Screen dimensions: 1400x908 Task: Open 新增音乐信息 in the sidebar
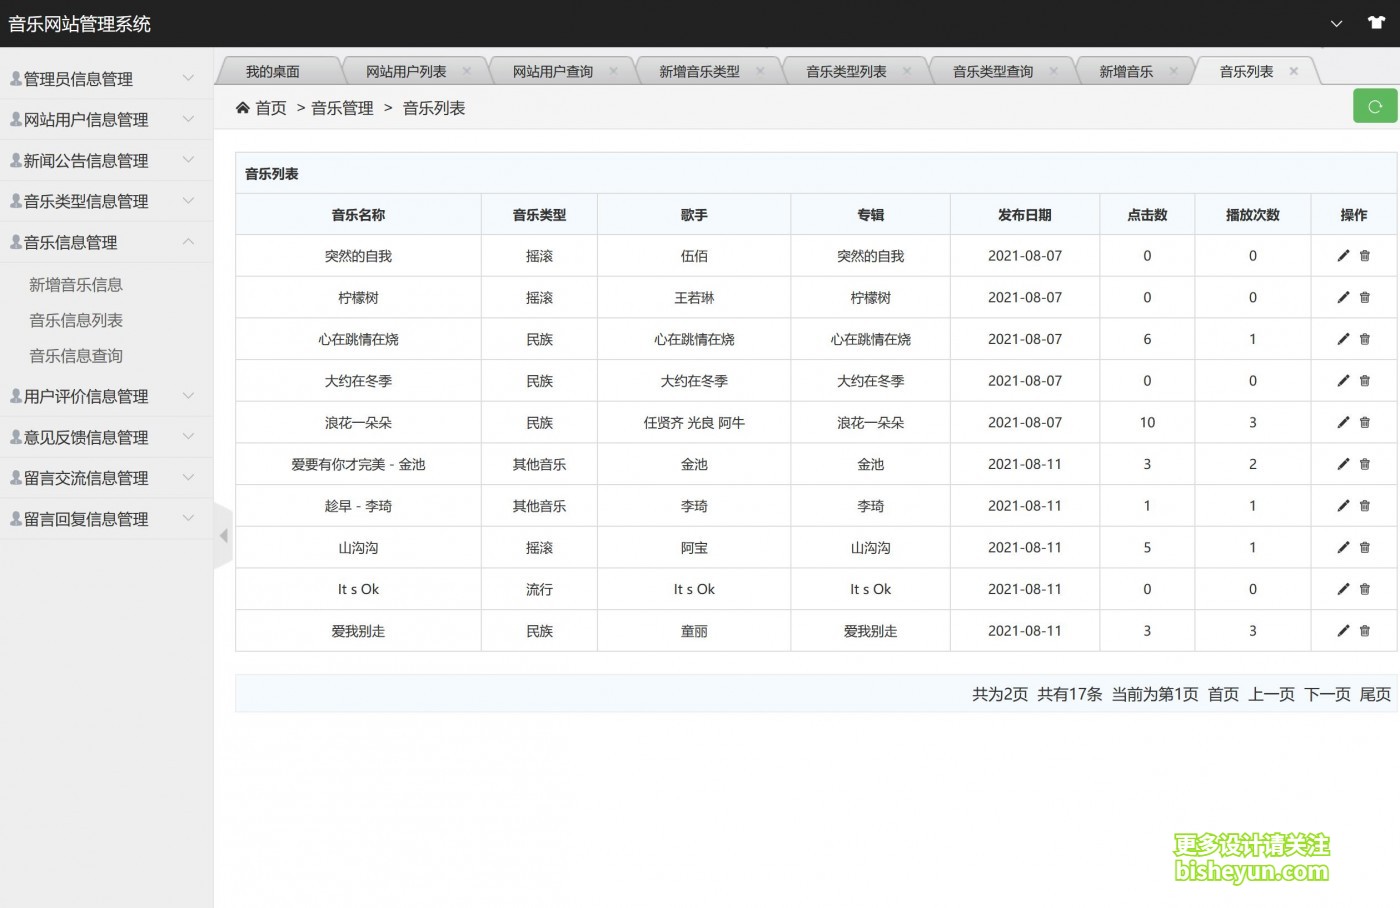[76, 285]
